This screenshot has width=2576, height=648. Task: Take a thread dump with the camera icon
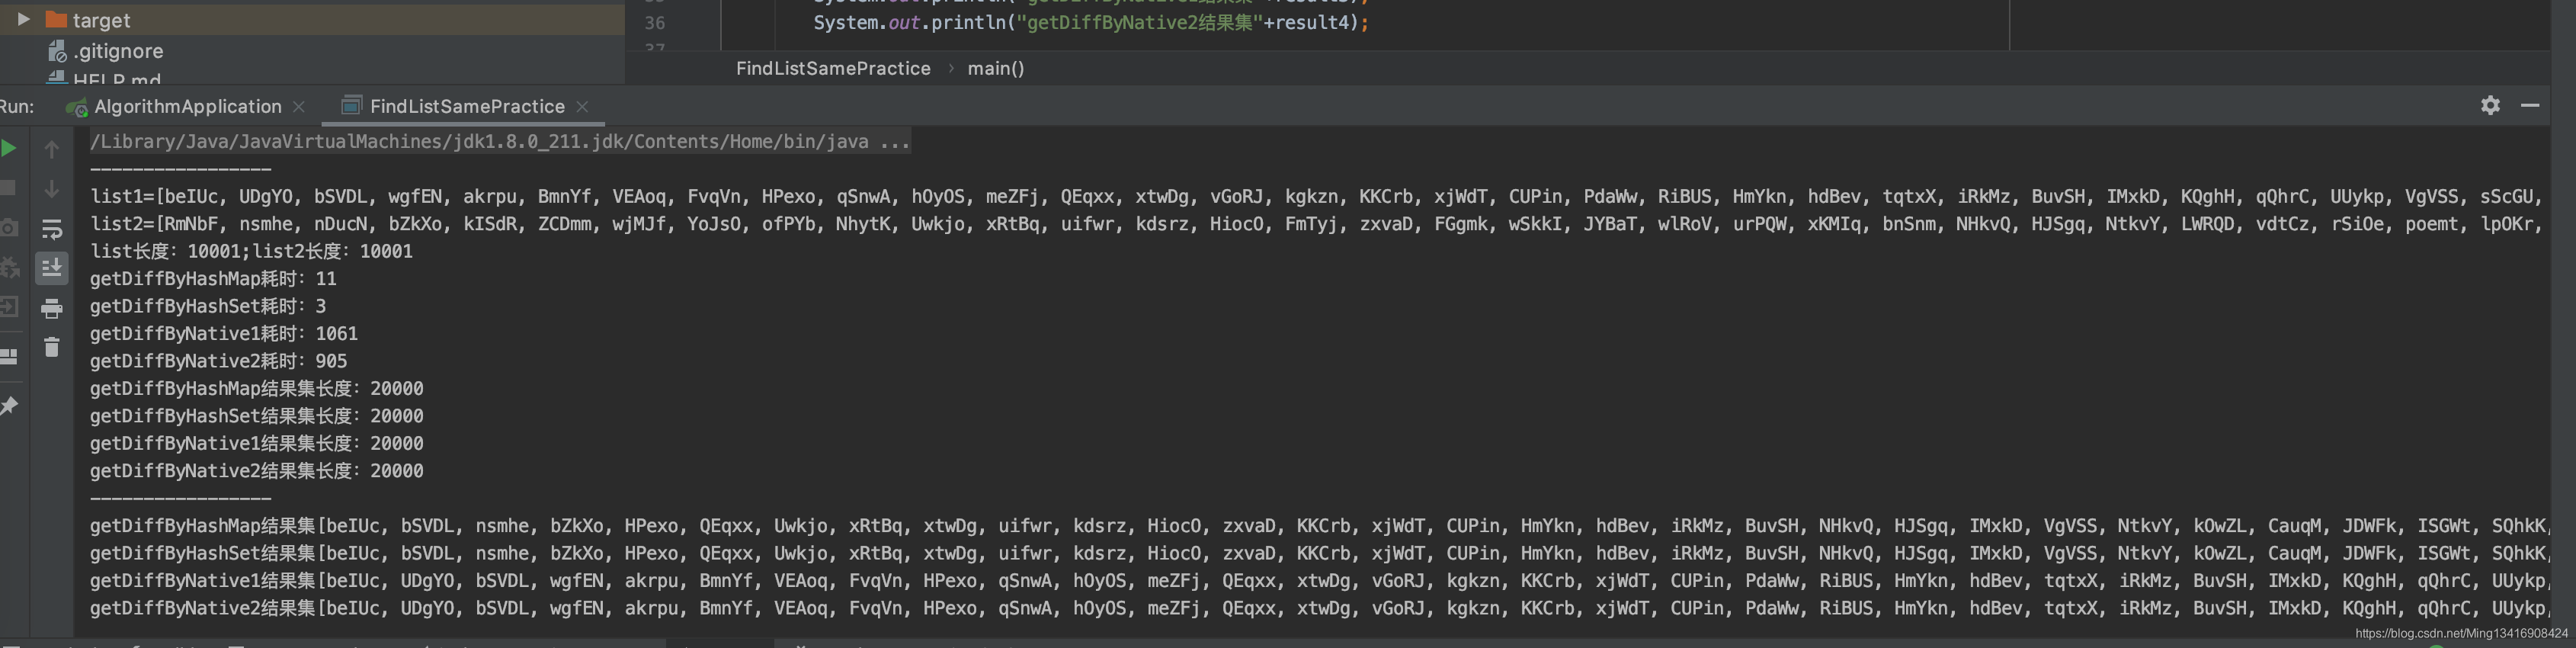[x=8, y=228]
